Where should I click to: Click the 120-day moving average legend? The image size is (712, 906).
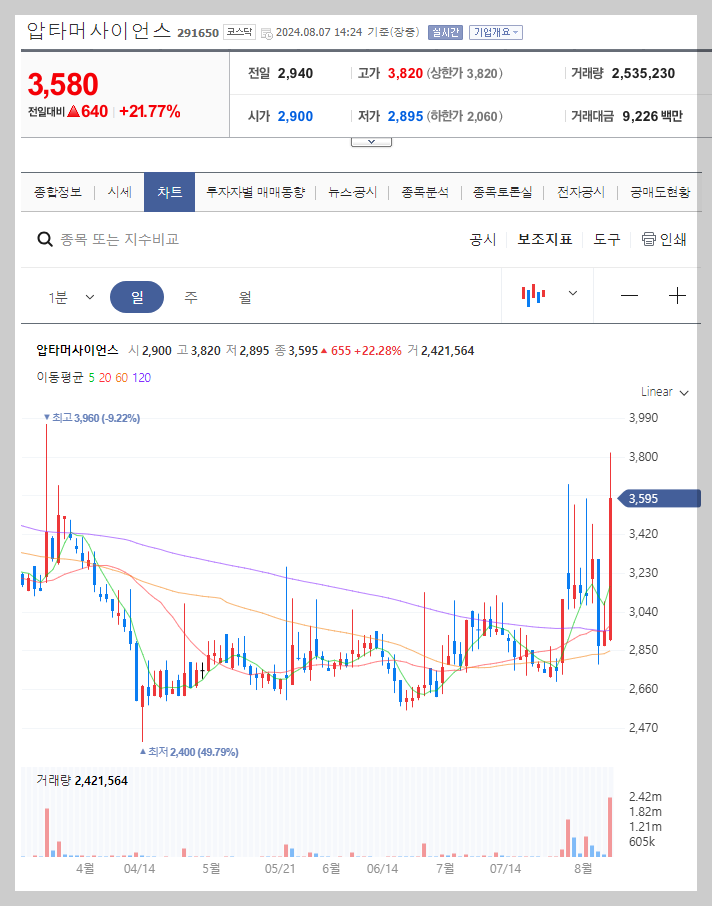click(x=142, y=377)
